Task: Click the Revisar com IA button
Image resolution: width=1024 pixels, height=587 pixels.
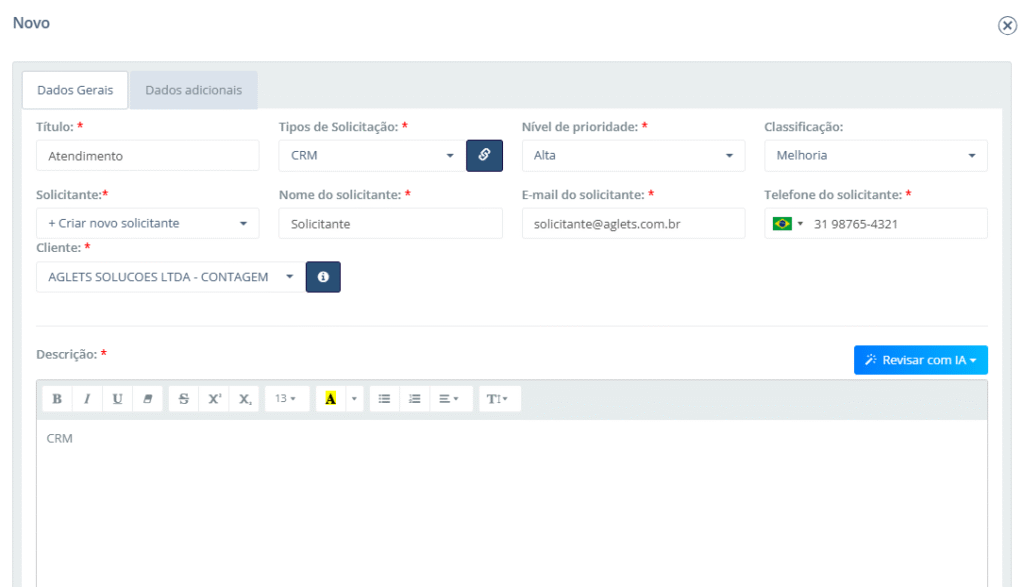Action: click(920, 360)
